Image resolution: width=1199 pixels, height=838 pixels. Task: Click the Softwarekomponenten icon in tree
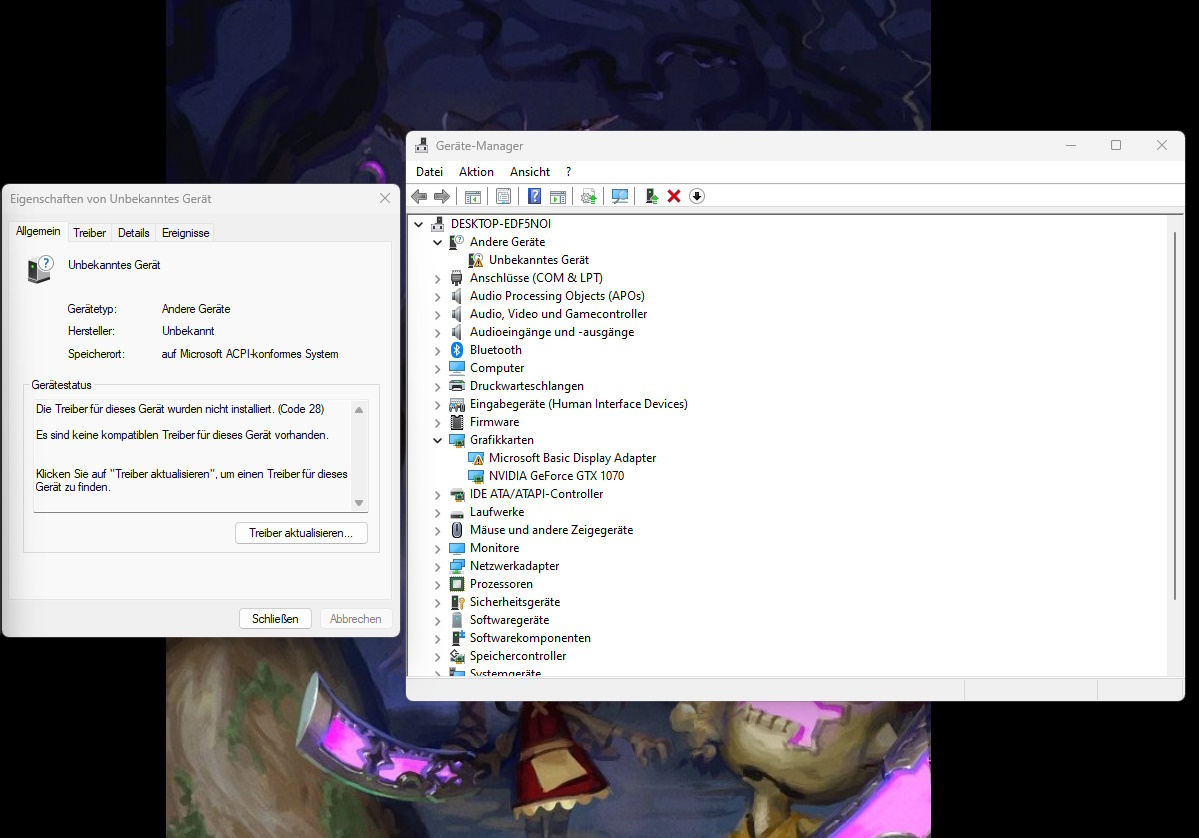(457, 638)
